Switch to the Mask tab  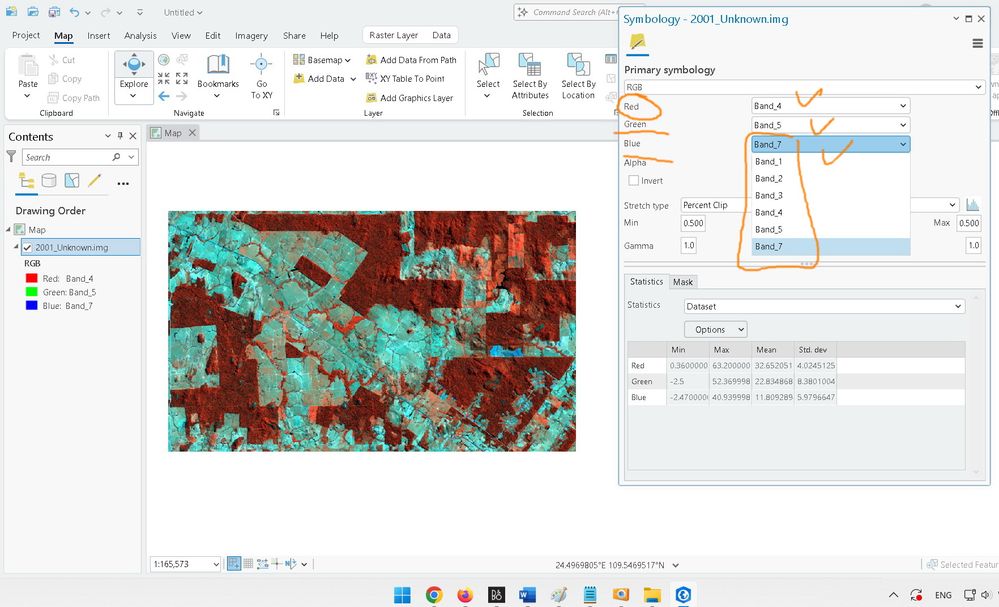pyautogui.click(x=683, y=282)
